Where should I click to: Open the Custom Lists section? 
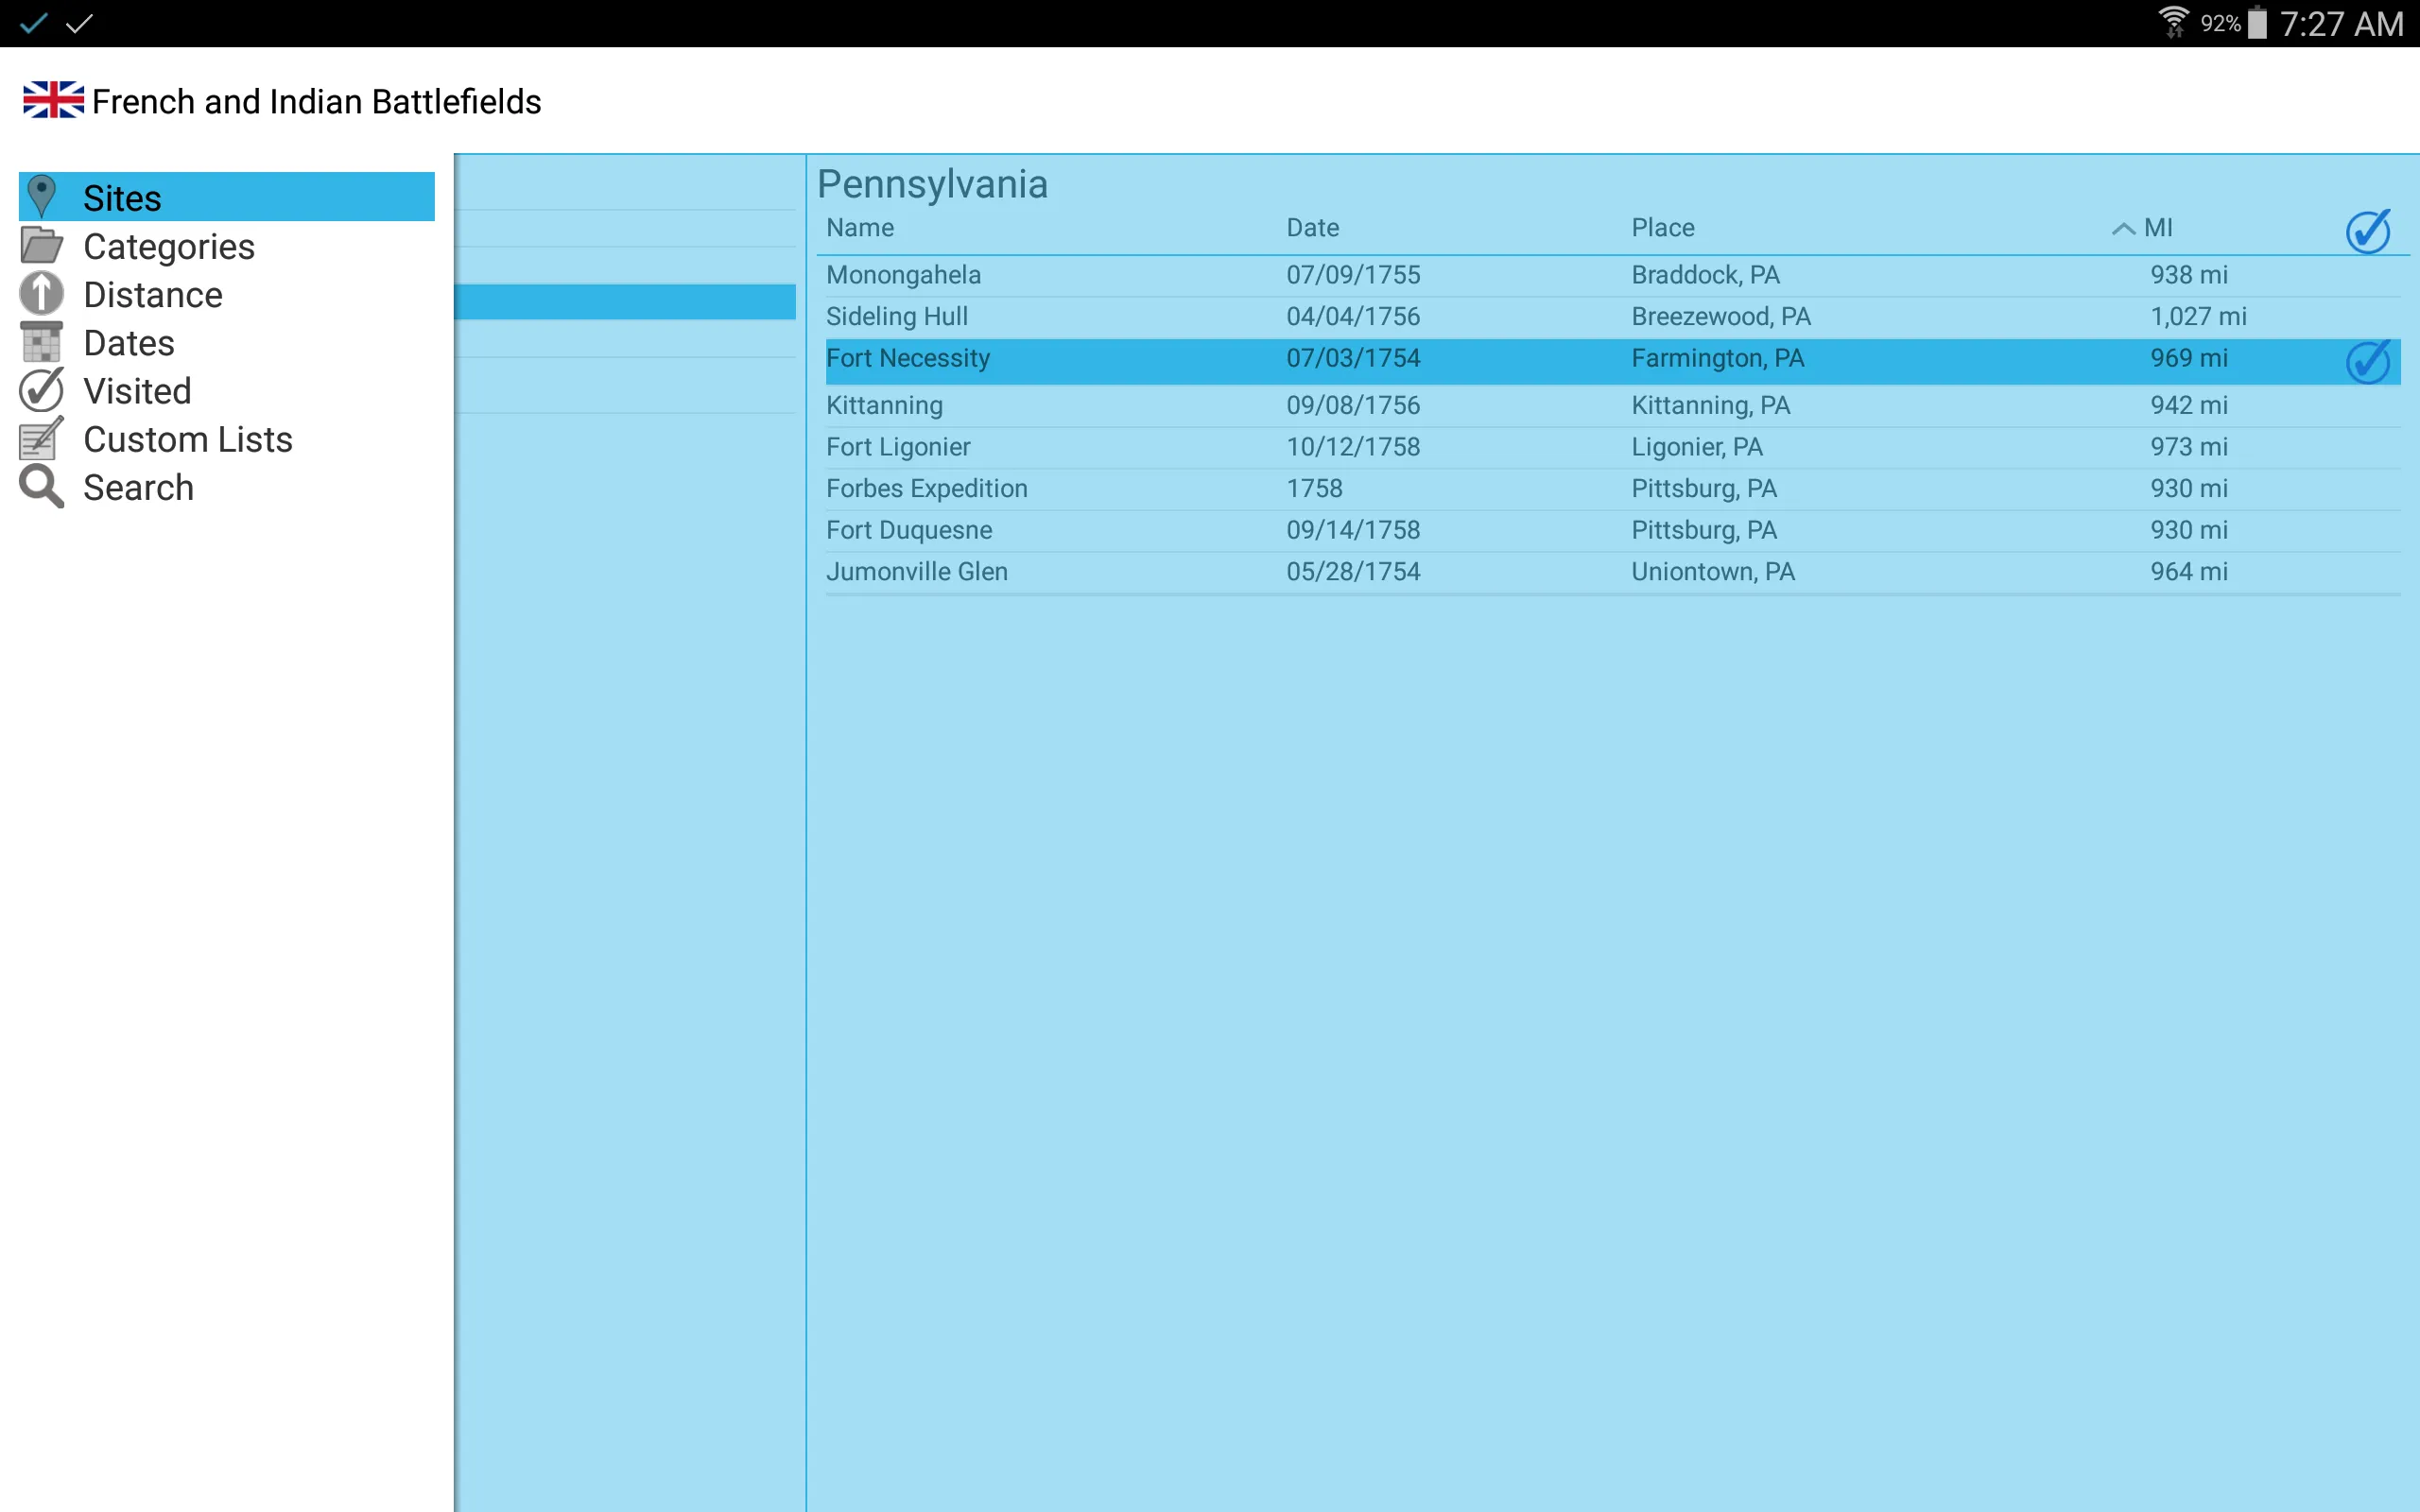pos(188,439)
